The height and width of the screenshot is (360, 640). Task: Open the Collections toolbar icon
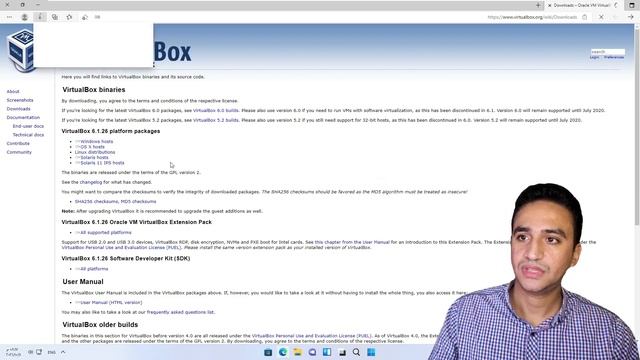tap(55, 17)
